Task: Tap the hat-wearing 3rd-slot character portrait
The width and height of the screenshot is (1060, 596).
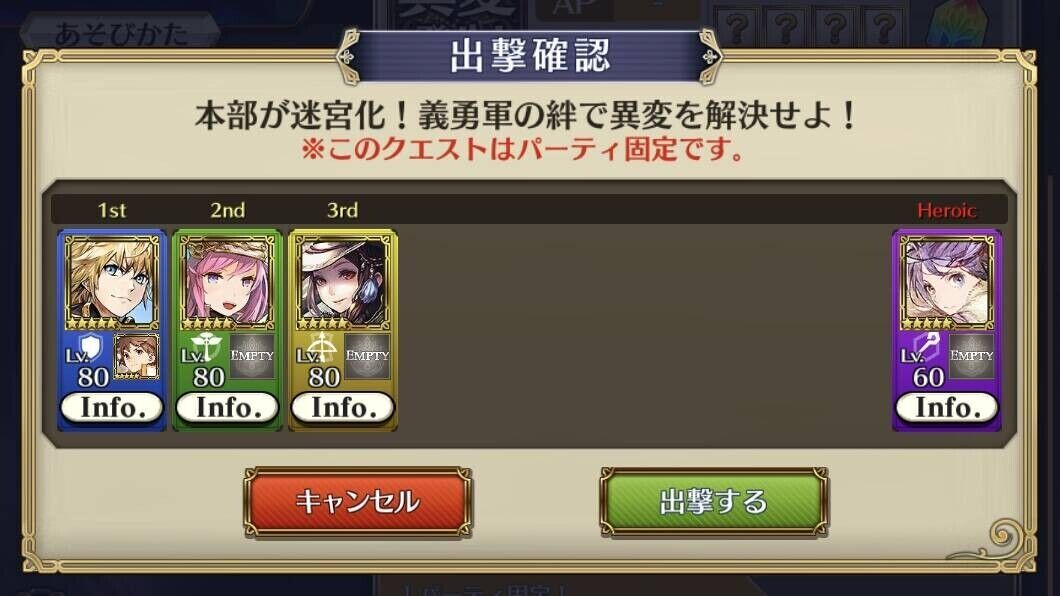Action: pos(343,282)
